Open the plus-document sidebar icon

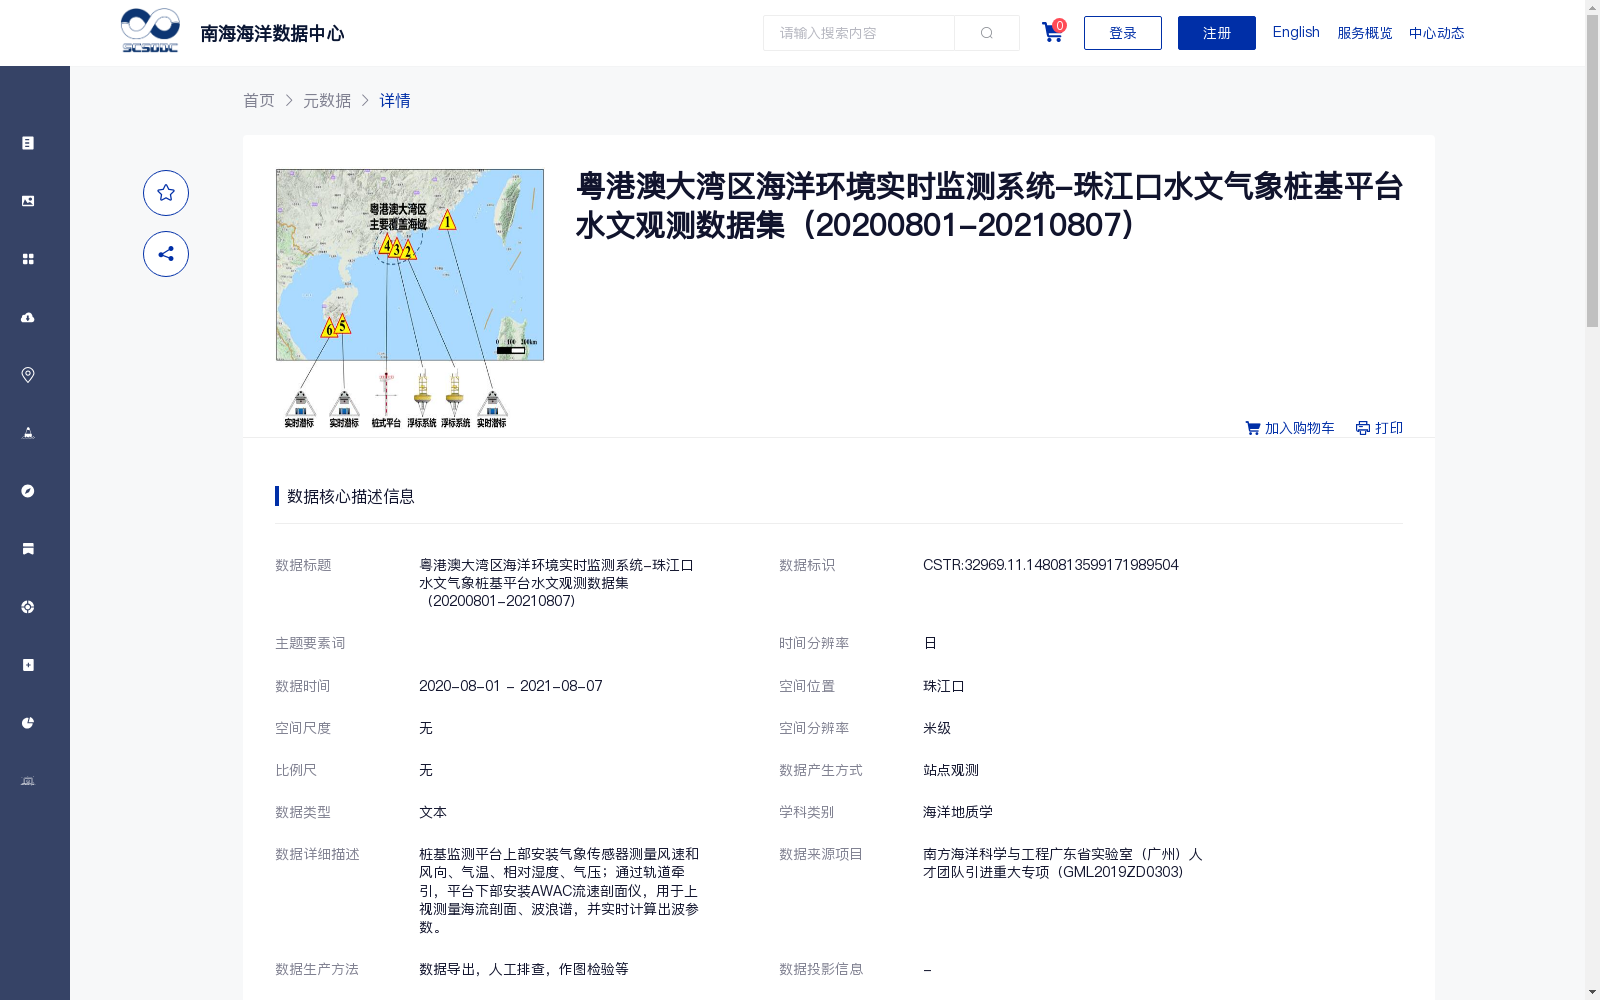tap(28, 665)
